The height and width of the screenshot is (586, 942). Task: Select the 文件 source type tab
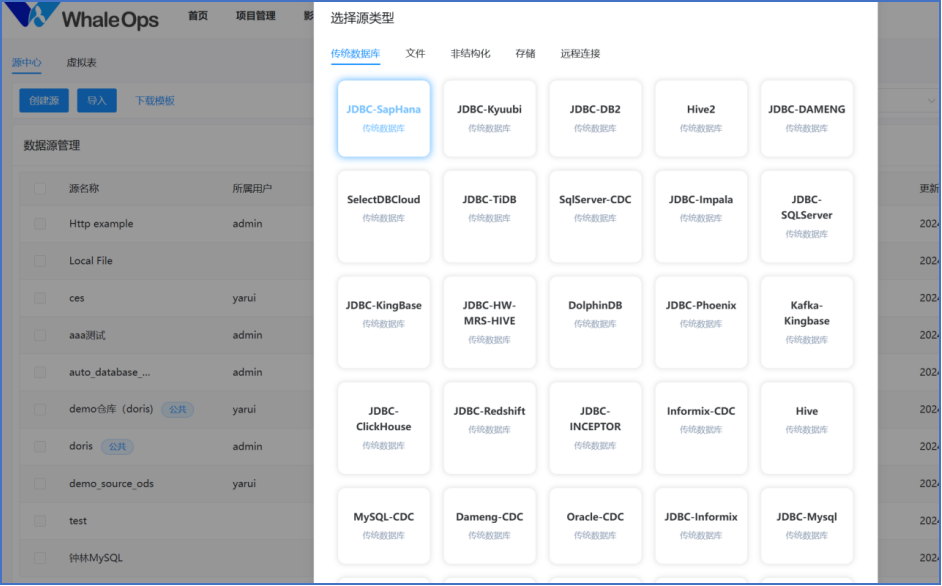[x=415, y=53]
